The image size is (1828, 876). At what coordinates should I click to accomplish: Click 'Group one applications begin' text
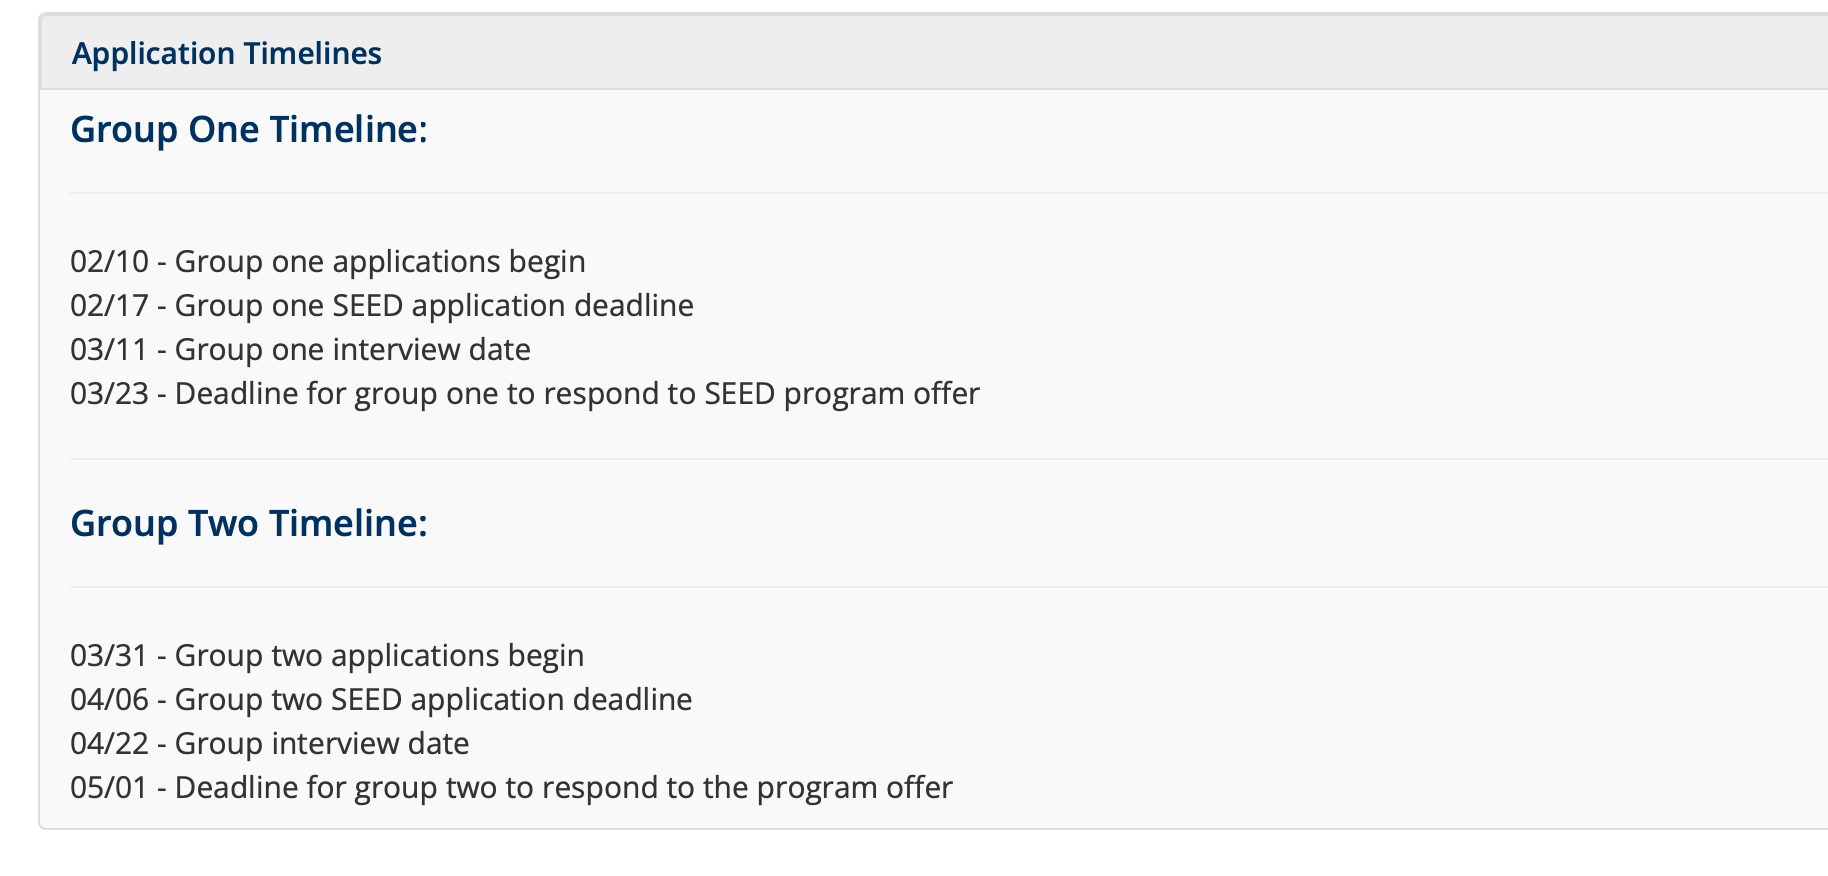(380, 262)
